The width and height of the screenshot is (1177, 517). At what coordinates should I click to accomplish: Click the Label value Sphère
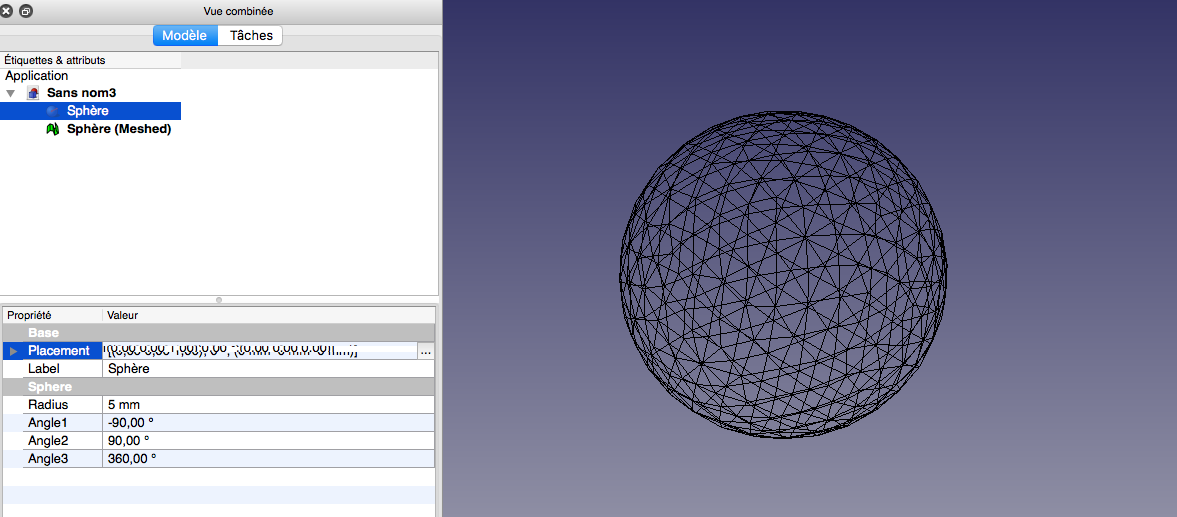pos(268,368)
